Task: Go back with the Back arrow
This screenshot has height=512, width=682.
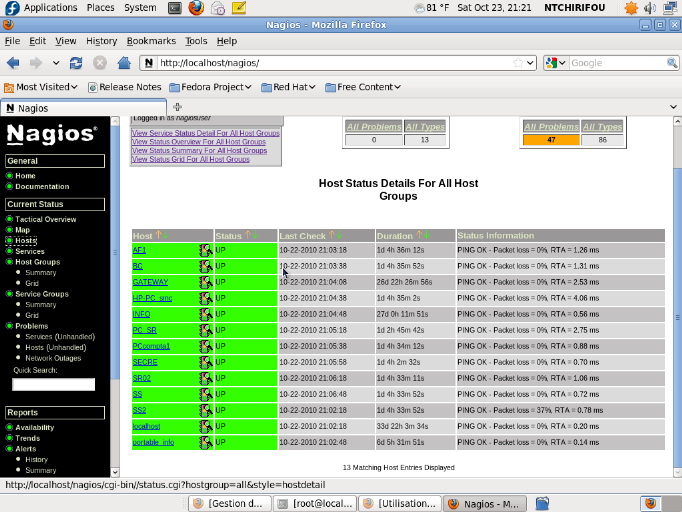Action: click(14, 63)
